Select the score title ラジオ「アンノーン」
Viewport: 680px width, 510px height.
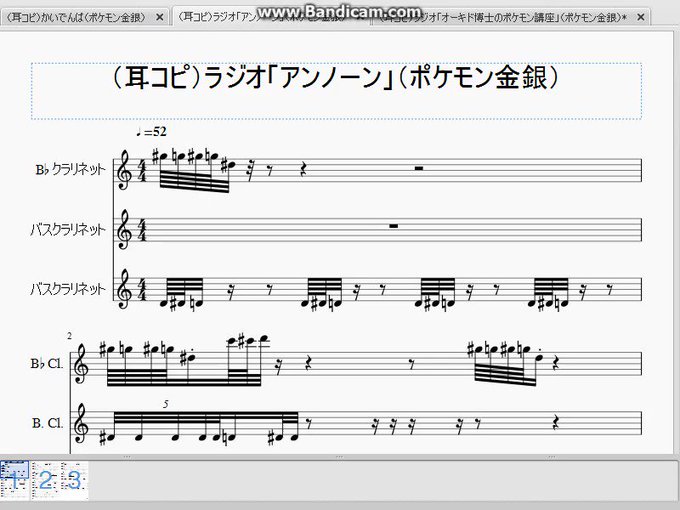(x=336, y=78)
